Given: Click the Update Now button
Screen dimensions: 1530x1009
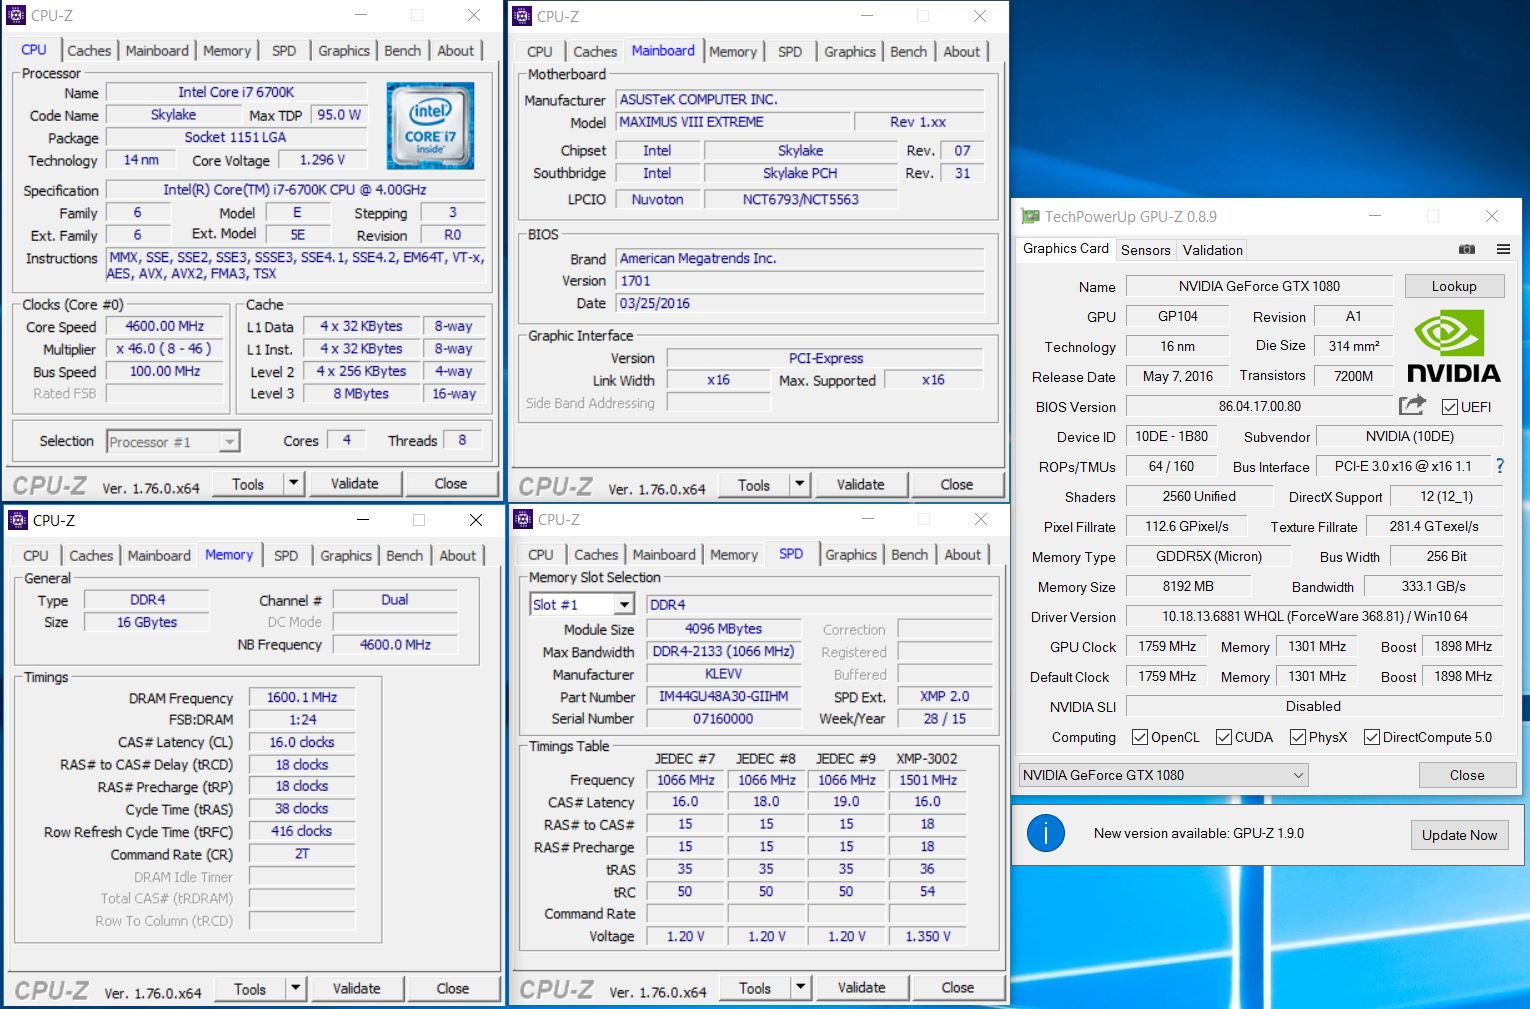Looking at the screenshot, I should pos(1459,835).
